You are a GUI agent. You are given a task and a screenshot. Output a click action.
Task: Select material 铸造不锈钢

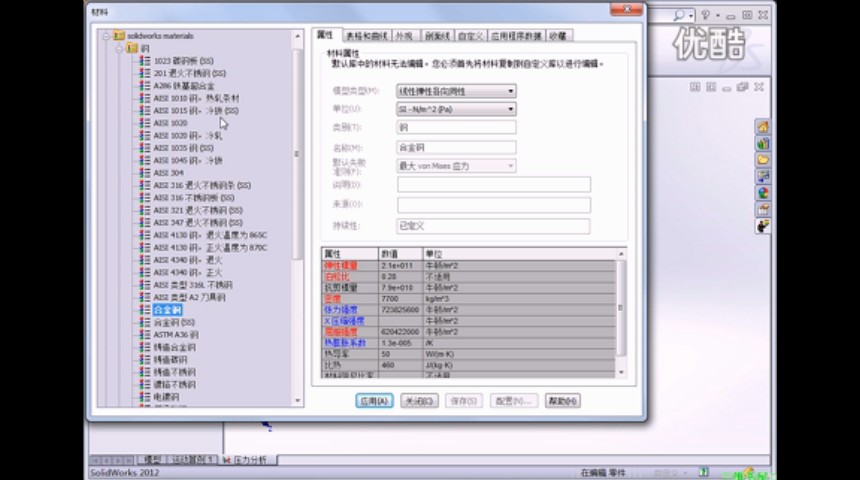[x=174, y=372]
